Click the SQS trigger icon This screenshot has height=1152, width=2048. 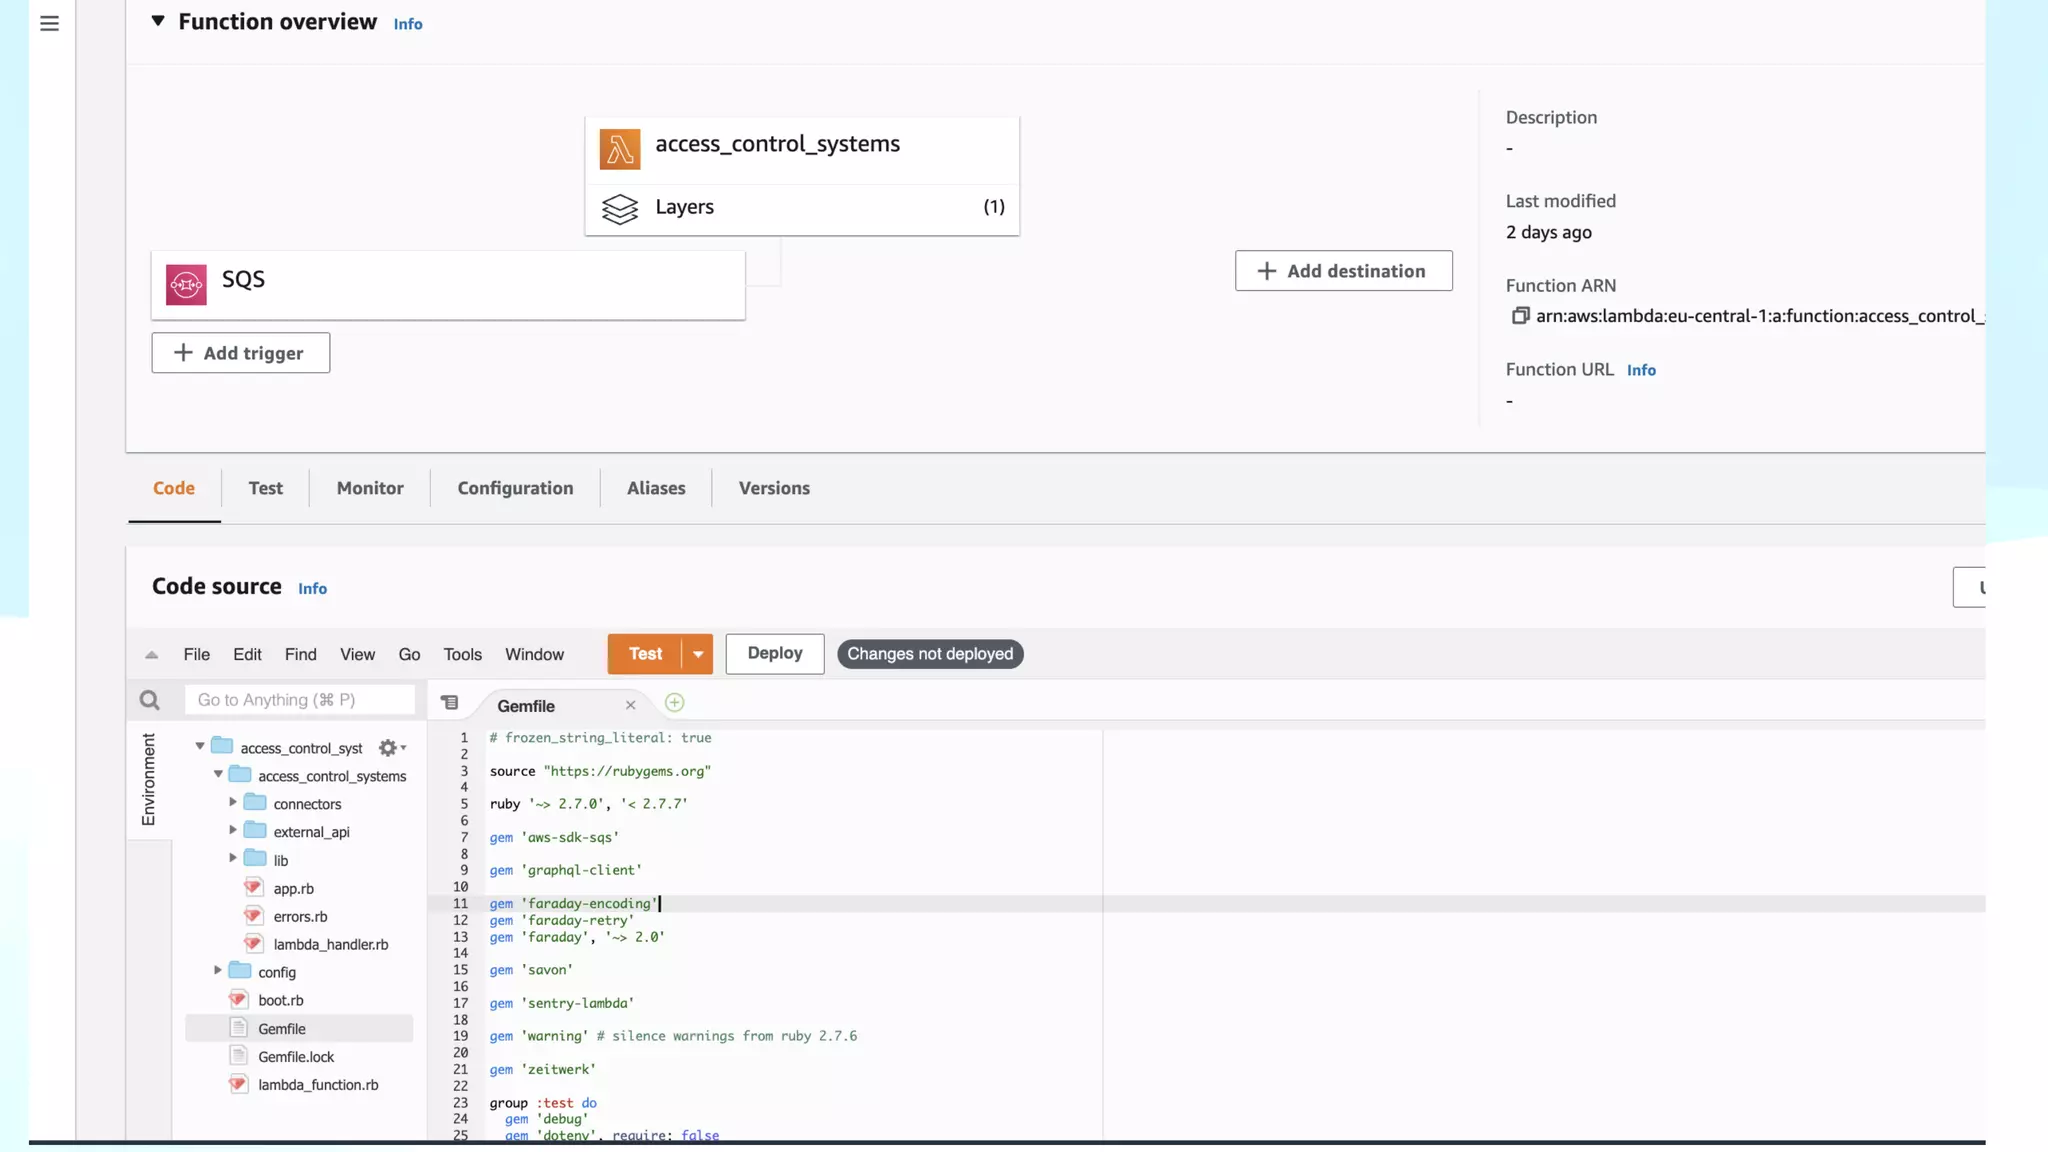(186, 285)
